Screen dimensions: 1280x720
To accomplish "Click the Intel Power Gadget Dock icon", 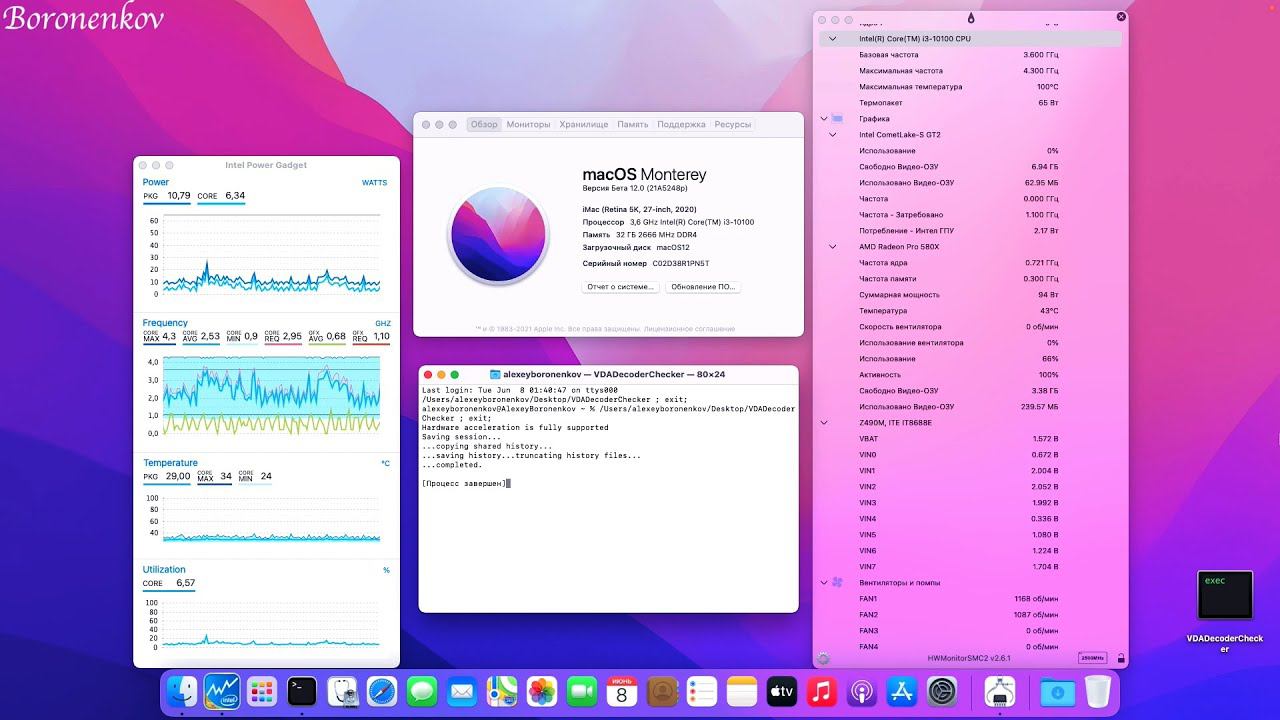I will point(221,691).
